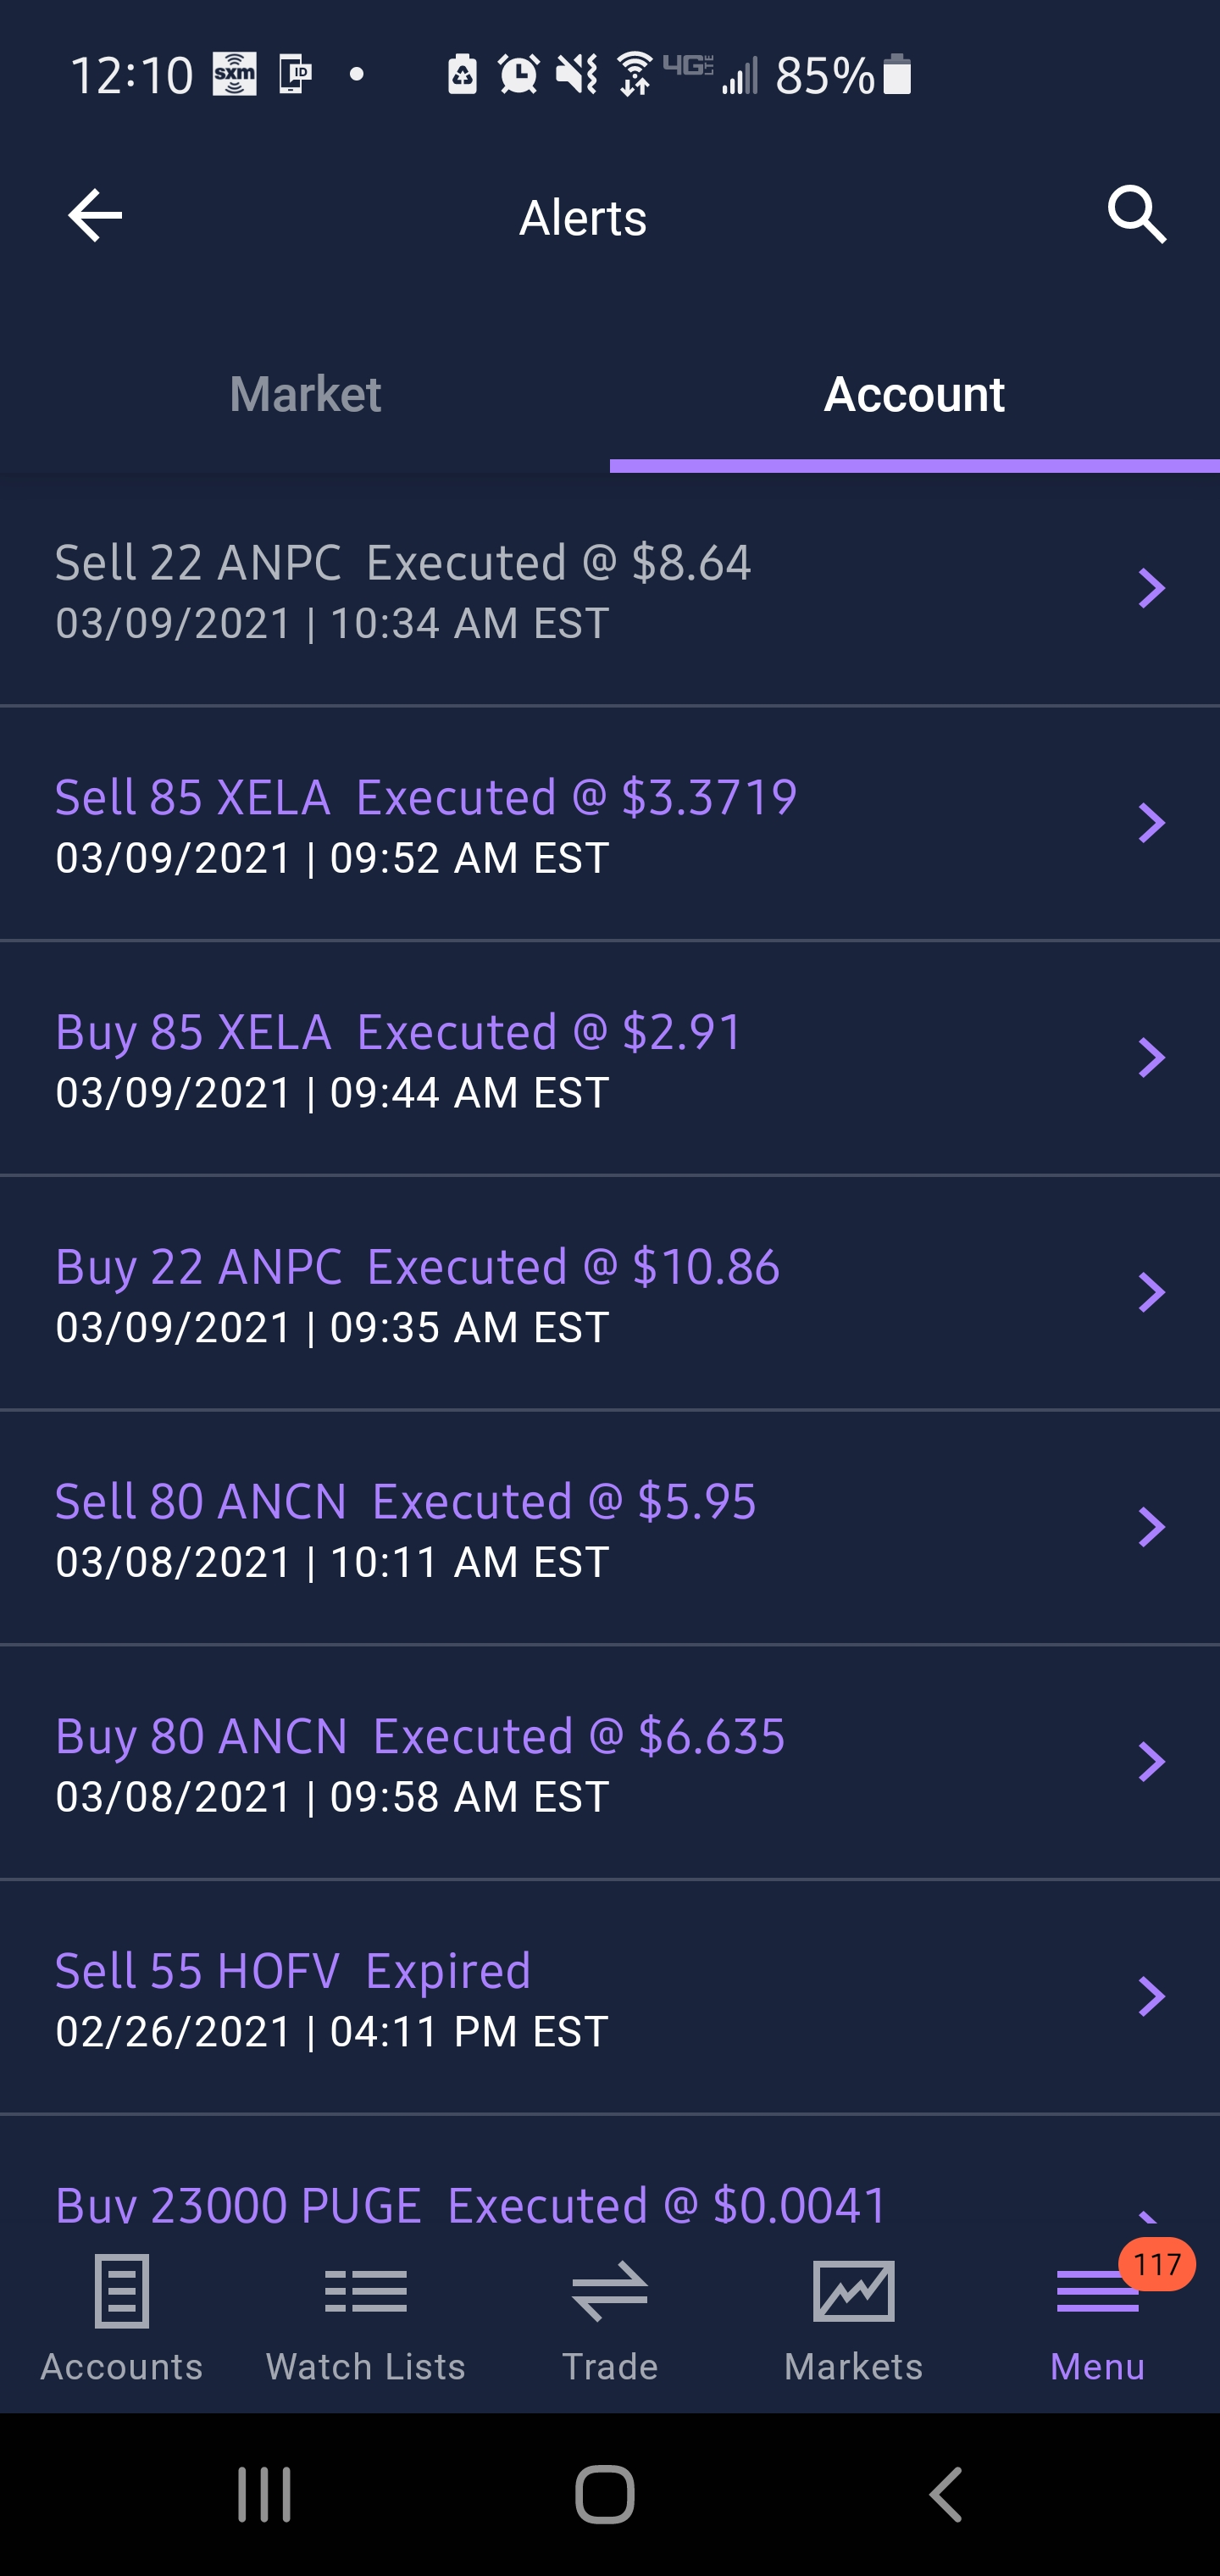Expand chevron for Sell 22 ANPC alert
Viewport: 1220px width, 2576px height.
click(x=1152, y=588)
